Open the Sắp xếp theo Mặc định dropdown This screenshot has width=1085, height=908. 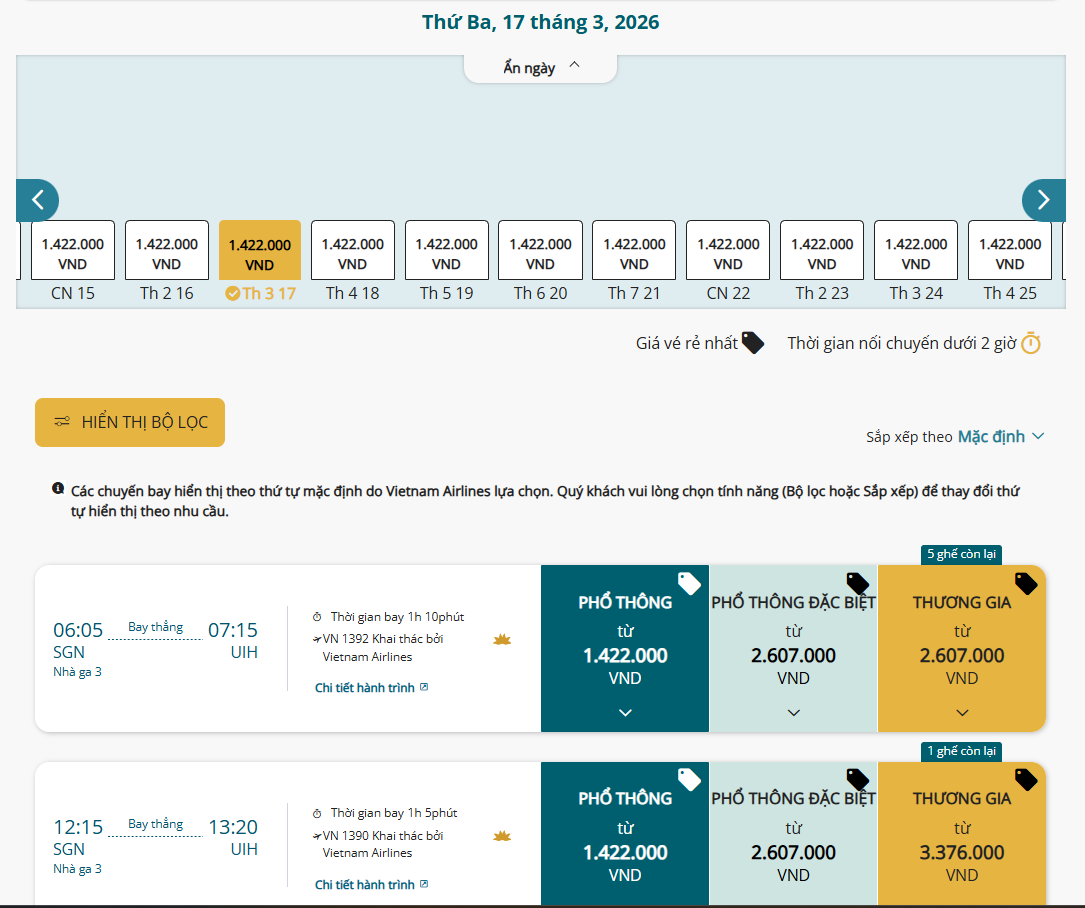999,436
